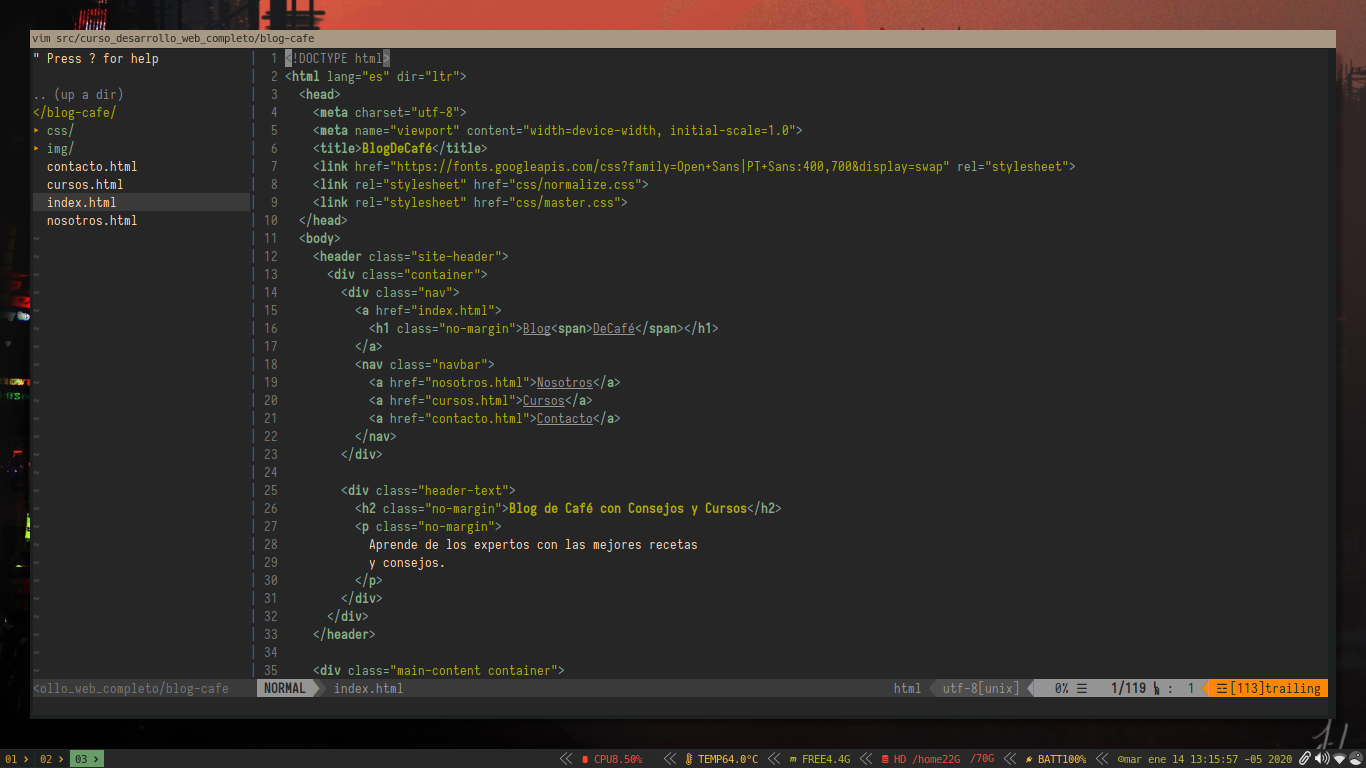Click the CPU8.50% text in bar
1366x768 pixels.
coord(618,759)
